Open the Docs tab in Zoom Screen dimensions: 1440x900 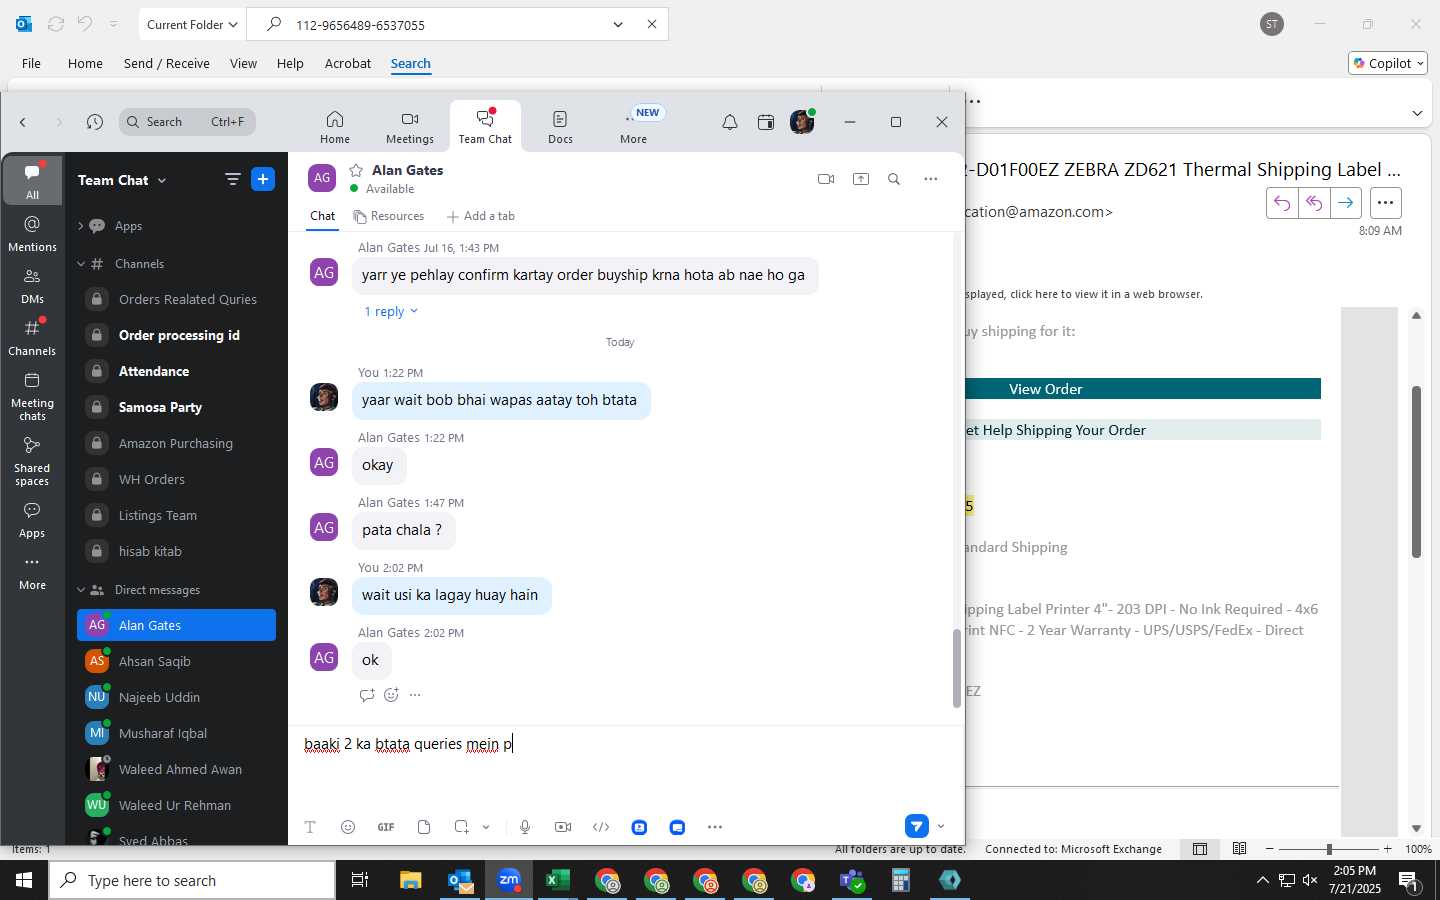click(x=560, y=127)
